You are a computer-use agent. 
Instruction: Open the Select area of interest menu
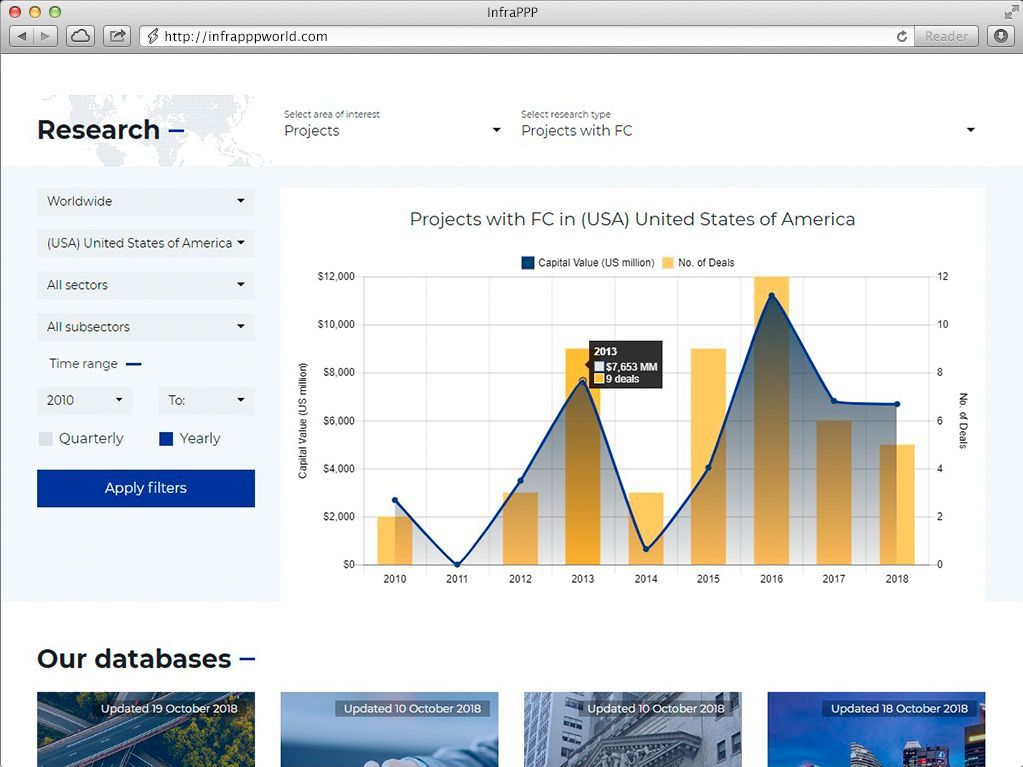point(392,130)
